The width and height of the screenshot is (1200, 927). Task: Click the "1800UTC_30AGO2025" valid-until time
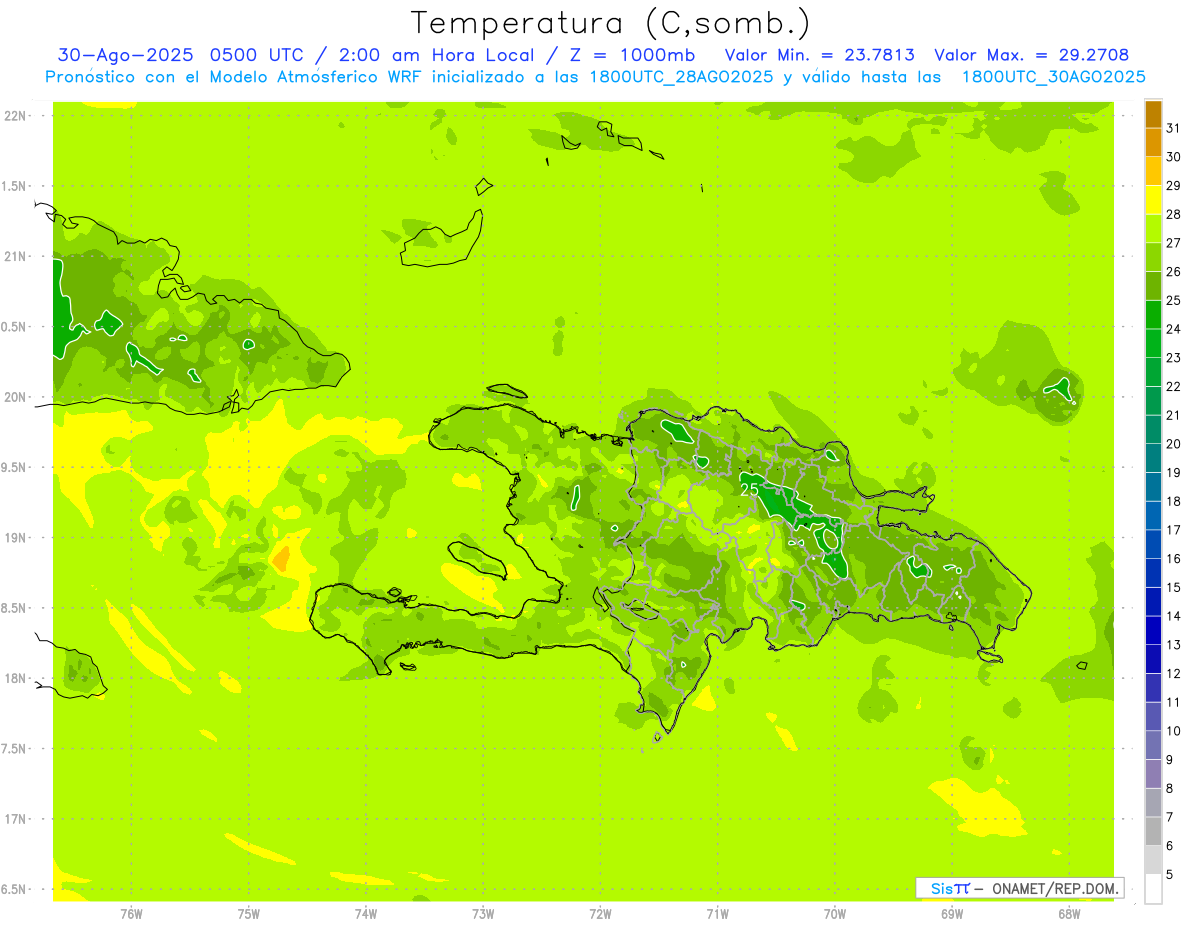coord(1054,77)
